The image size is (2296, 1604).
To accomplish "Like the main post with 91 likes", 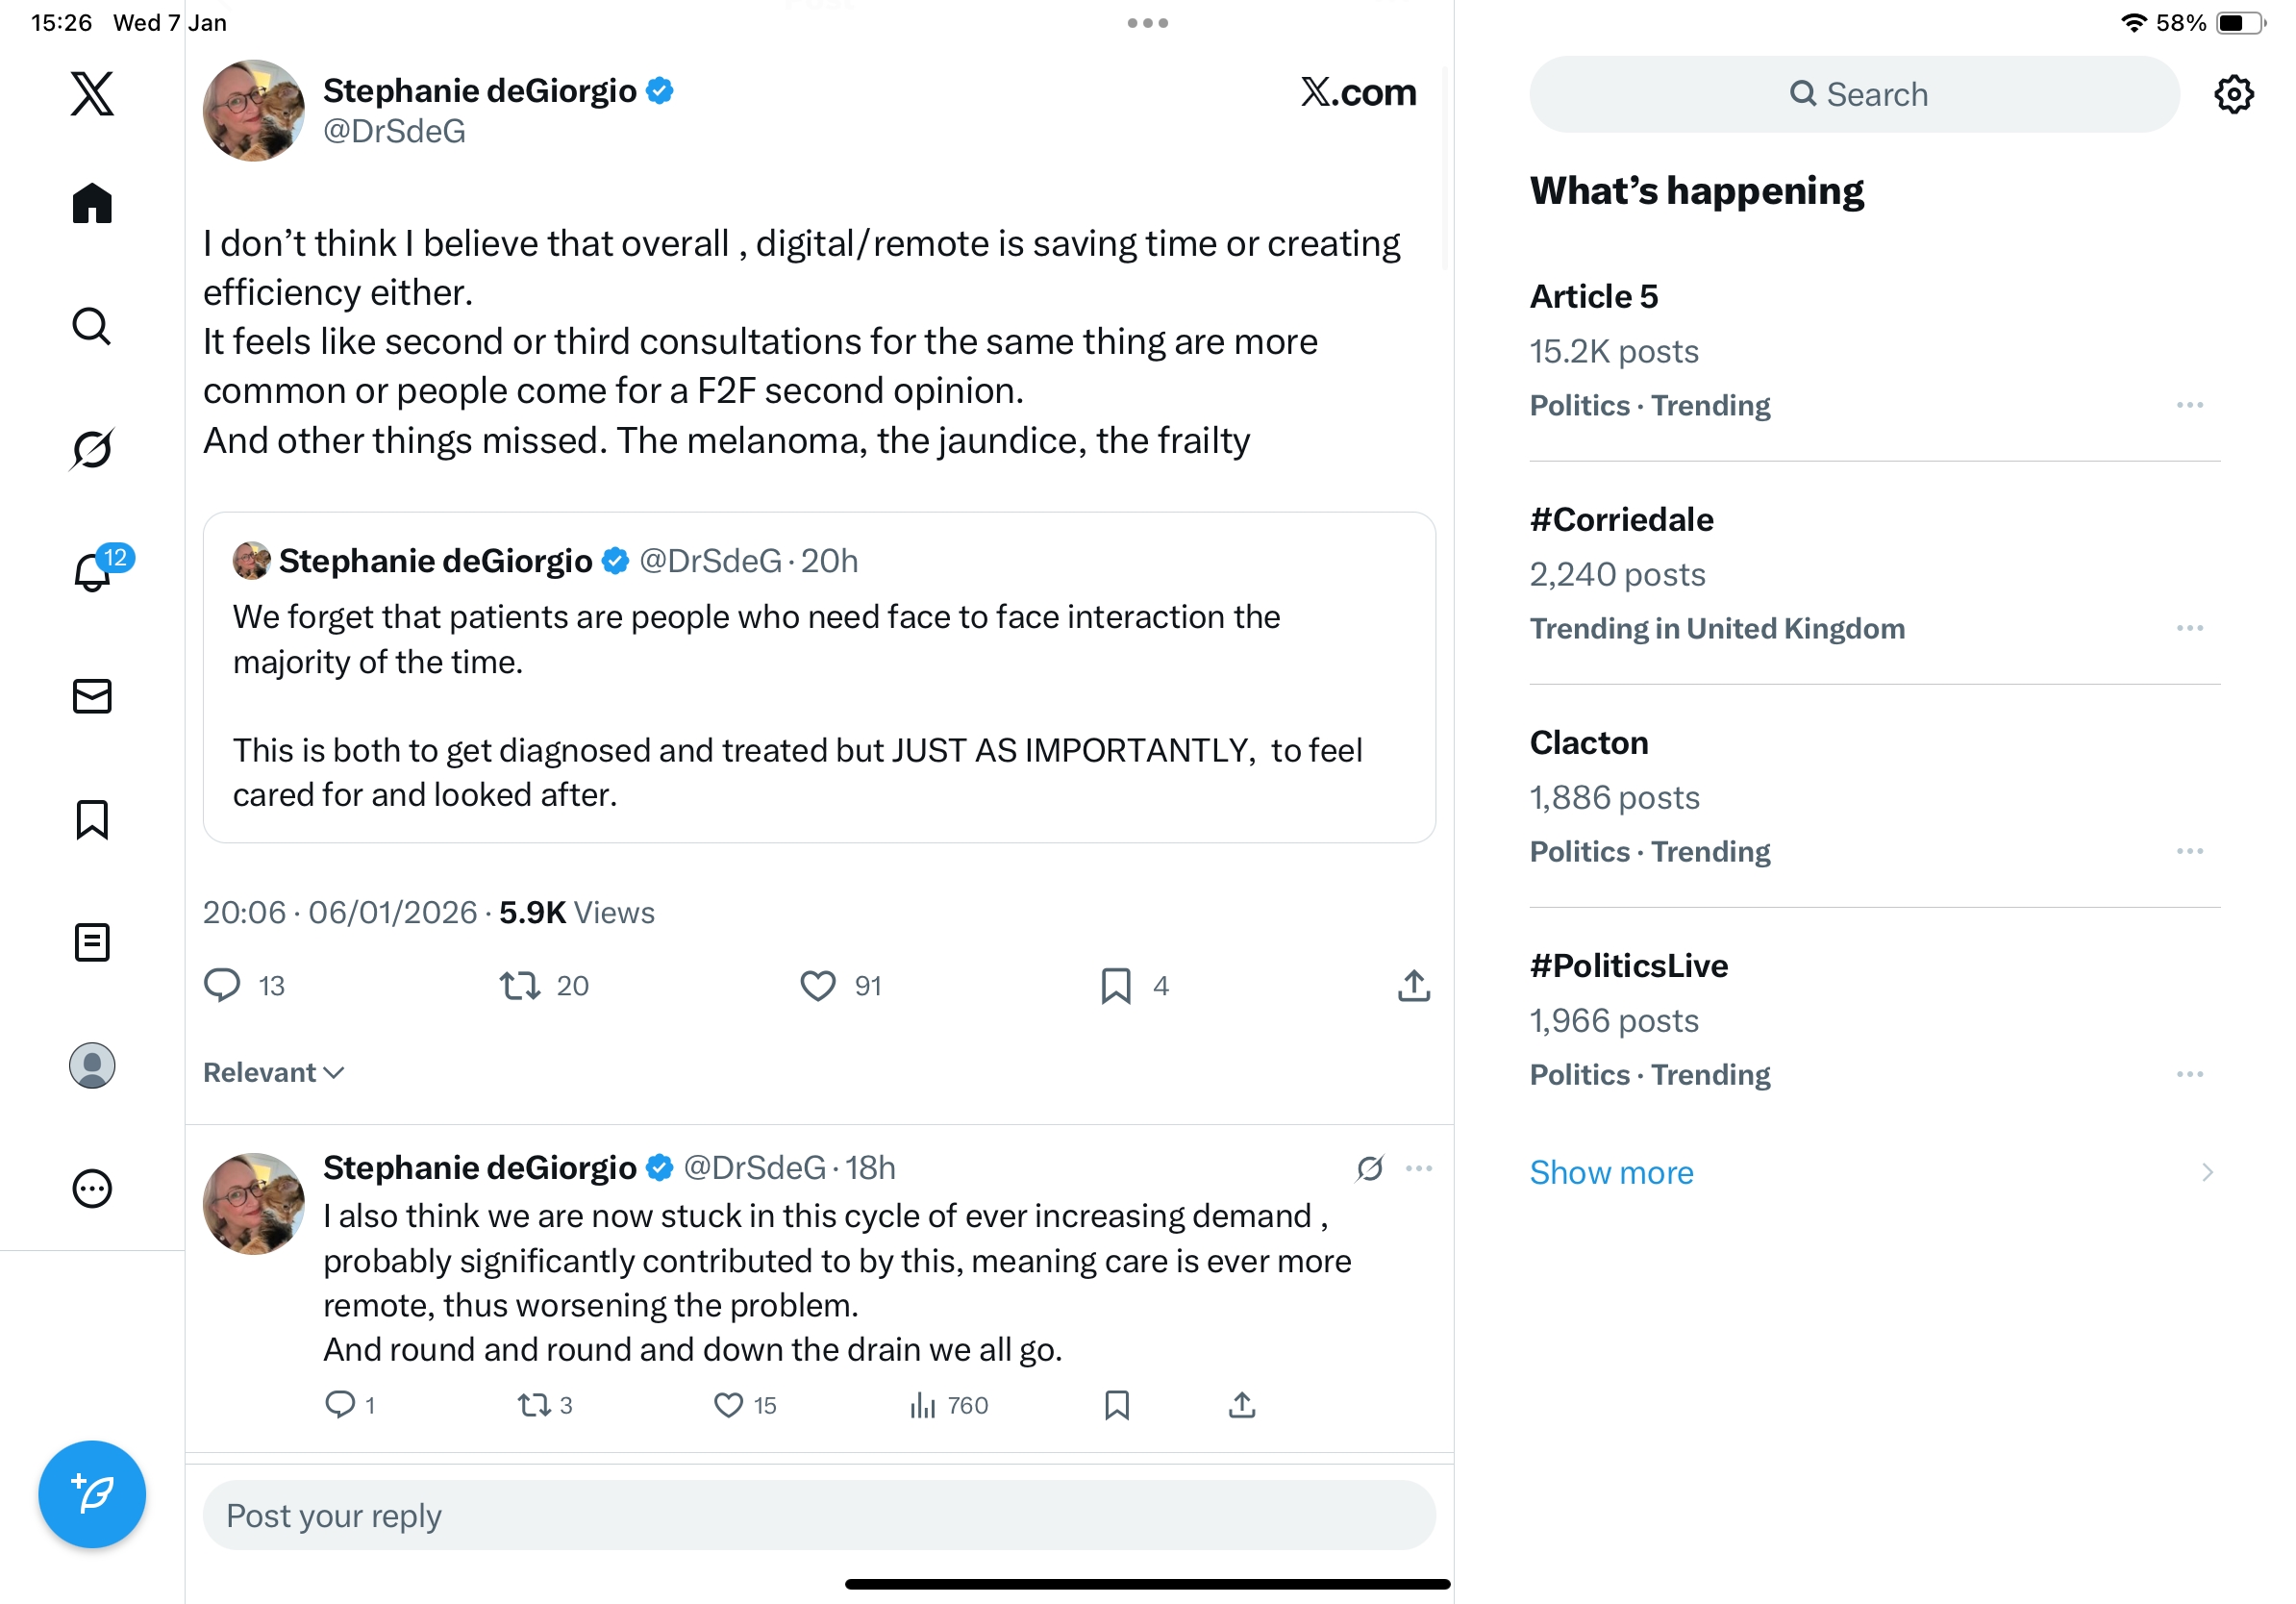I will (818, 986).
